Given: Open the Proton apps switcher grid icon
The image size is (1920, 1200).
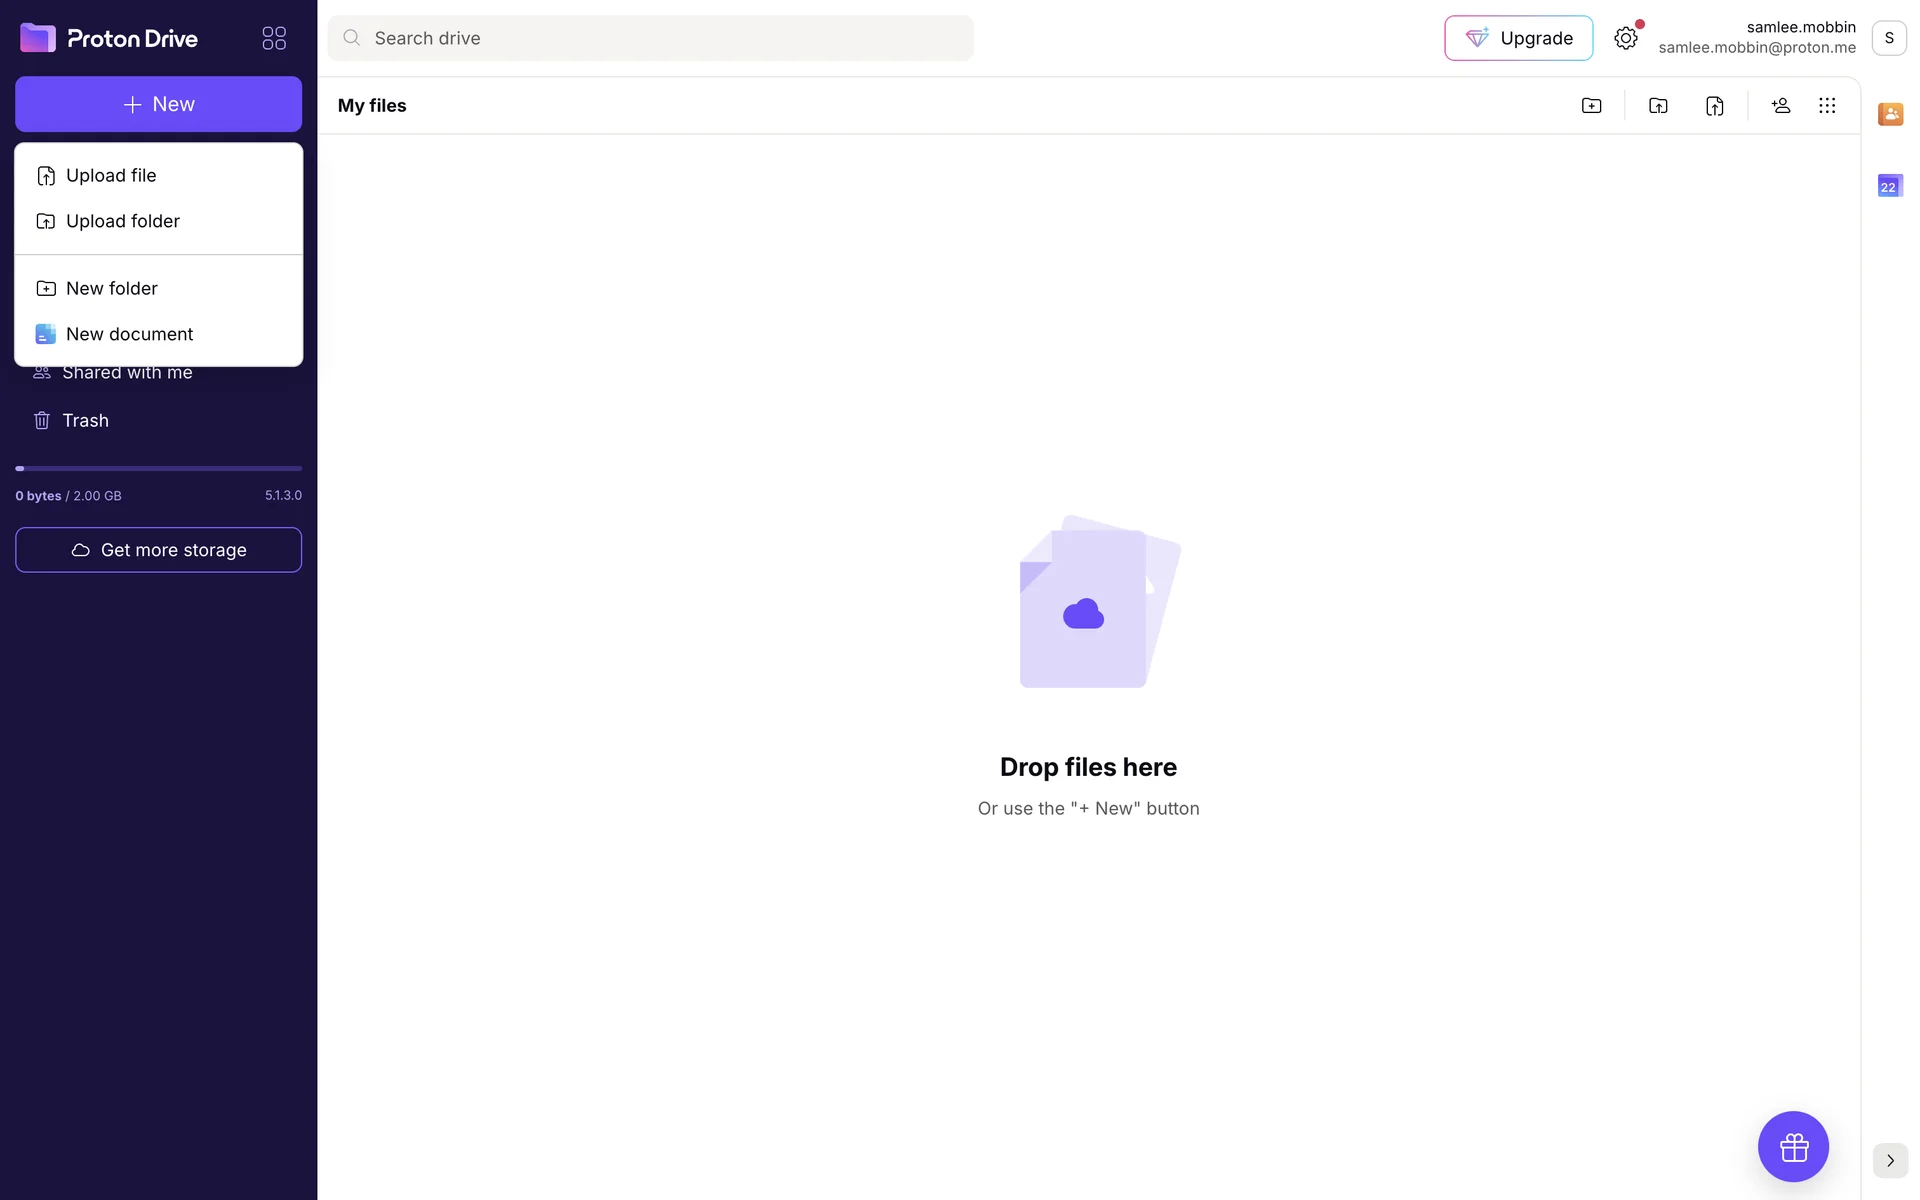Looking at the screenshot, I should tap(274, 38).
